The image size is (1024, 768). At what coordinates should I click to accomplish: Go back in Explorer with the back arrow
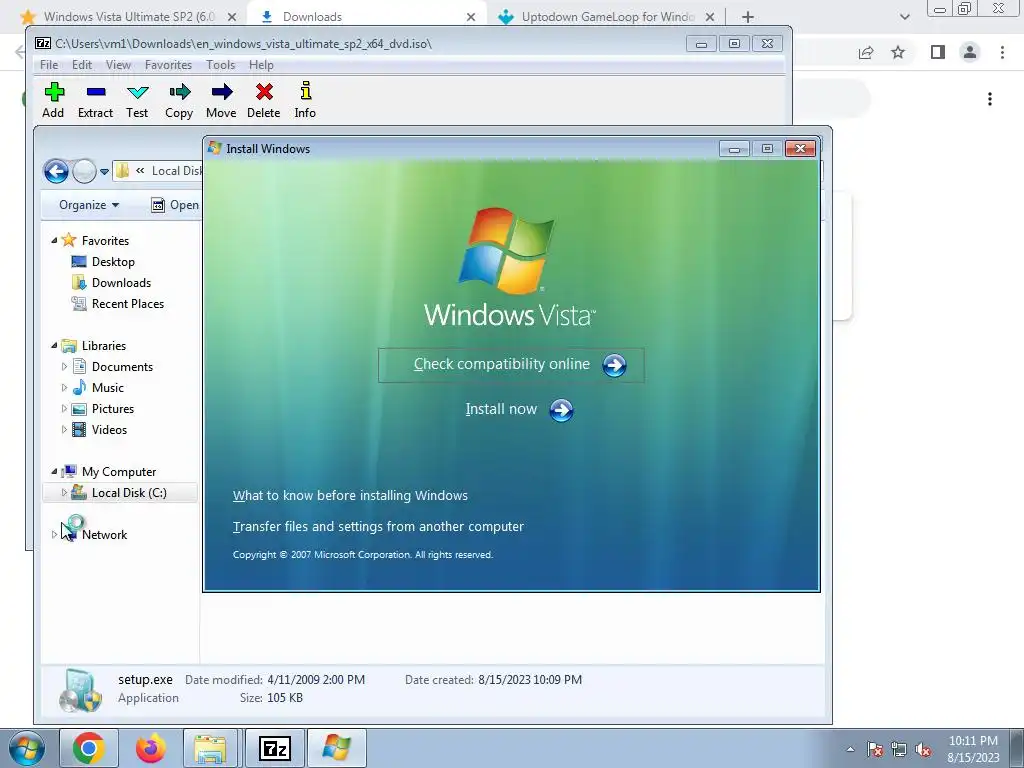point(56,172)
